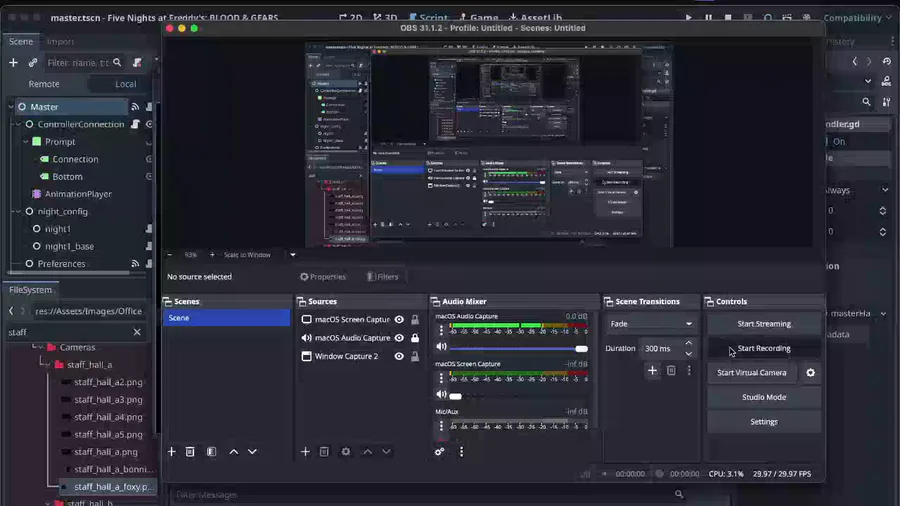Select Local scene tree tab
Viewport: 900px width, 506px height.
point(125,84)
